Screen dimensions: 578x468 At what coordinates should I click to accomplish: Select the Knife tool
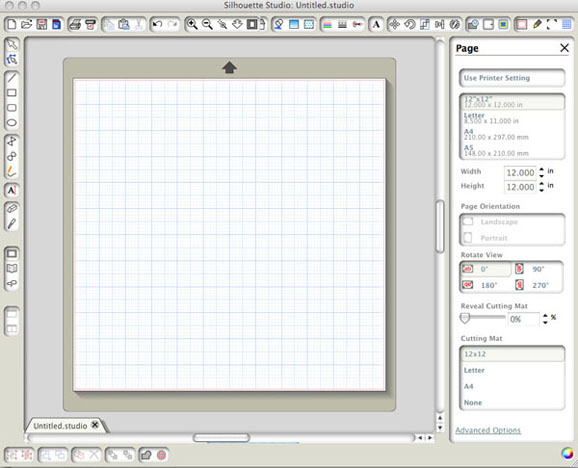click(x=12, y=224)
